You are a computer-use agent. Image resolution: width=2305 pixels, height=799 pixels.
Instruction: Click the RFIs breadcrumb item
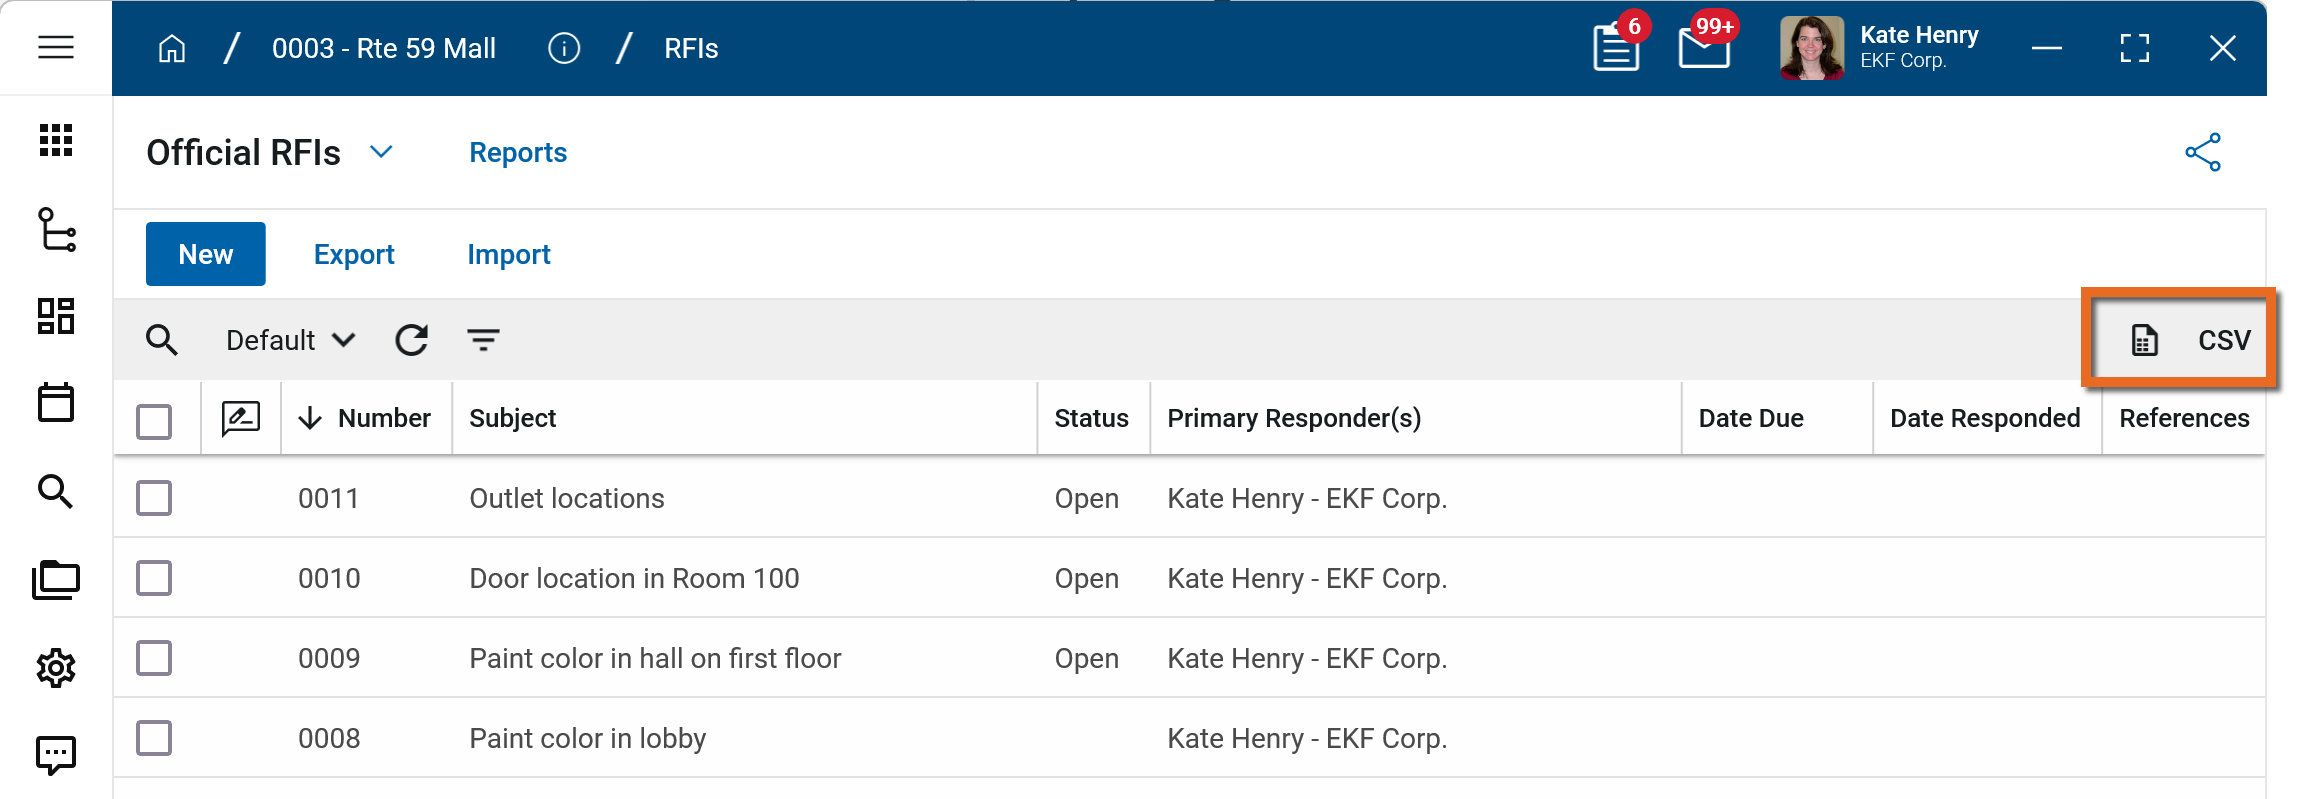pos(691,48)
